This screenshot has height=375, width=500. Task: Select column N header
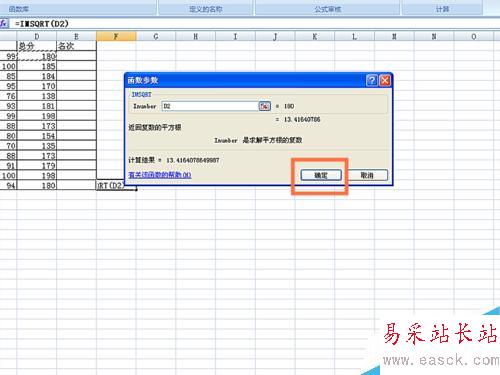point(434,36)
